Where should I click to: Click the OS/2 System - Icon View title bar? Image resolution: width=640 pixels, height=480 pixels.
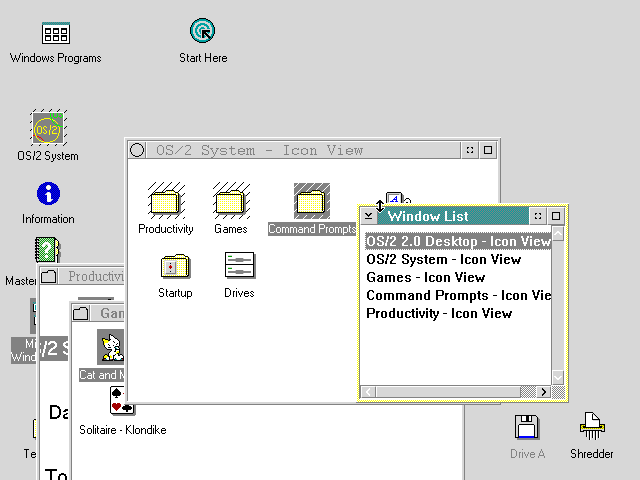(x=303, y=150)
